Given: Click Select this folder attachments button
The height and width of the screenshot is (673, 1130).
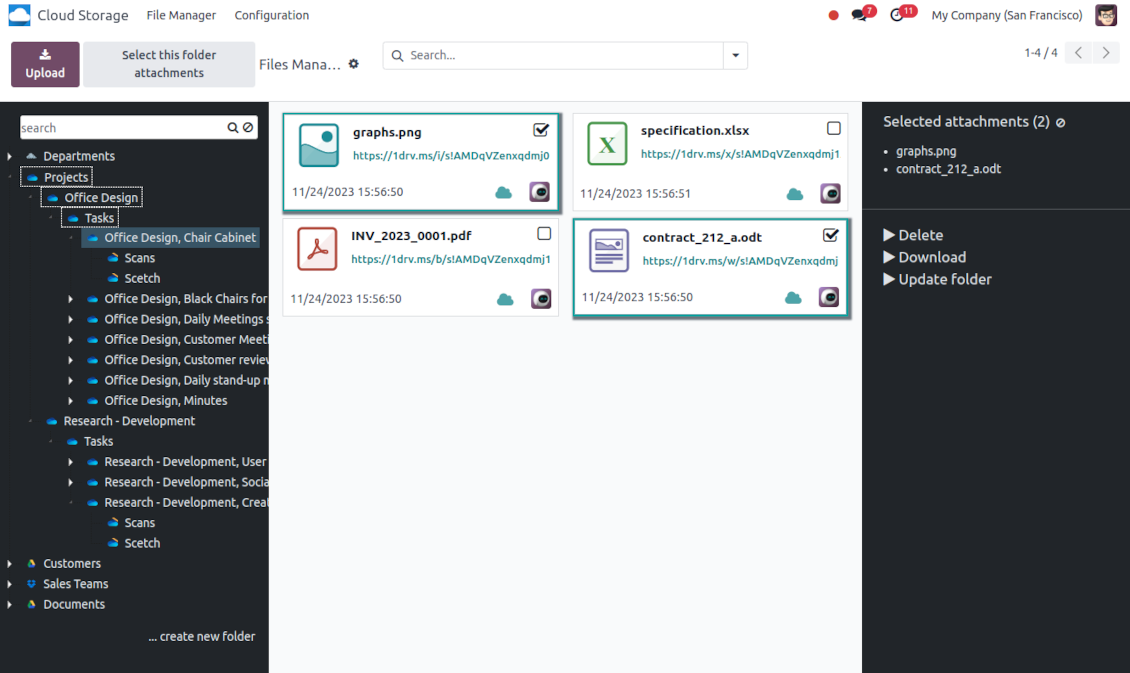Looking at the screenshot, I should click(x=169, y=64).
